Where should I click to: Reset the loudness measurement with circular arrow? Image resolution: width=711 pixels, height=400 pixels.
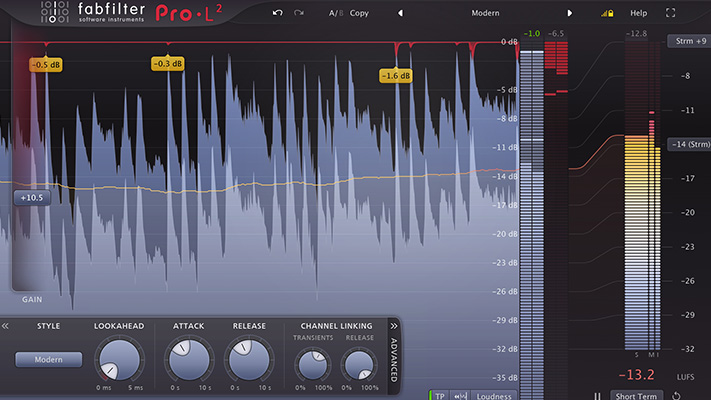[675, 395]
